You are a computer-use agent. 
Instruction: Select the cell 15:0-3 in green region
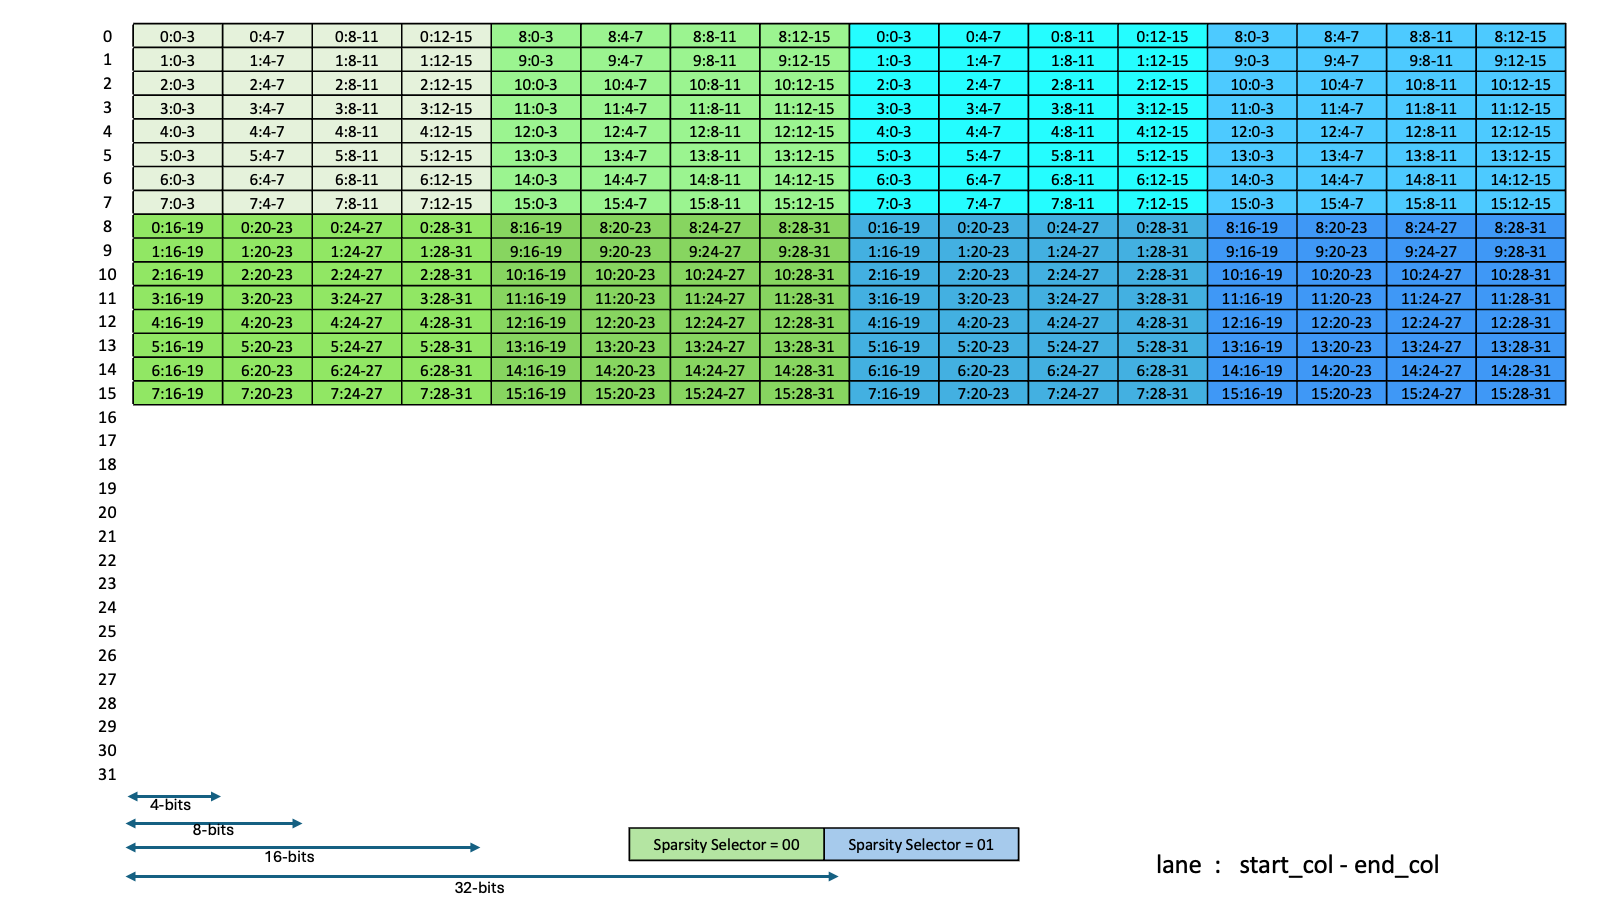tap(537, 203)
